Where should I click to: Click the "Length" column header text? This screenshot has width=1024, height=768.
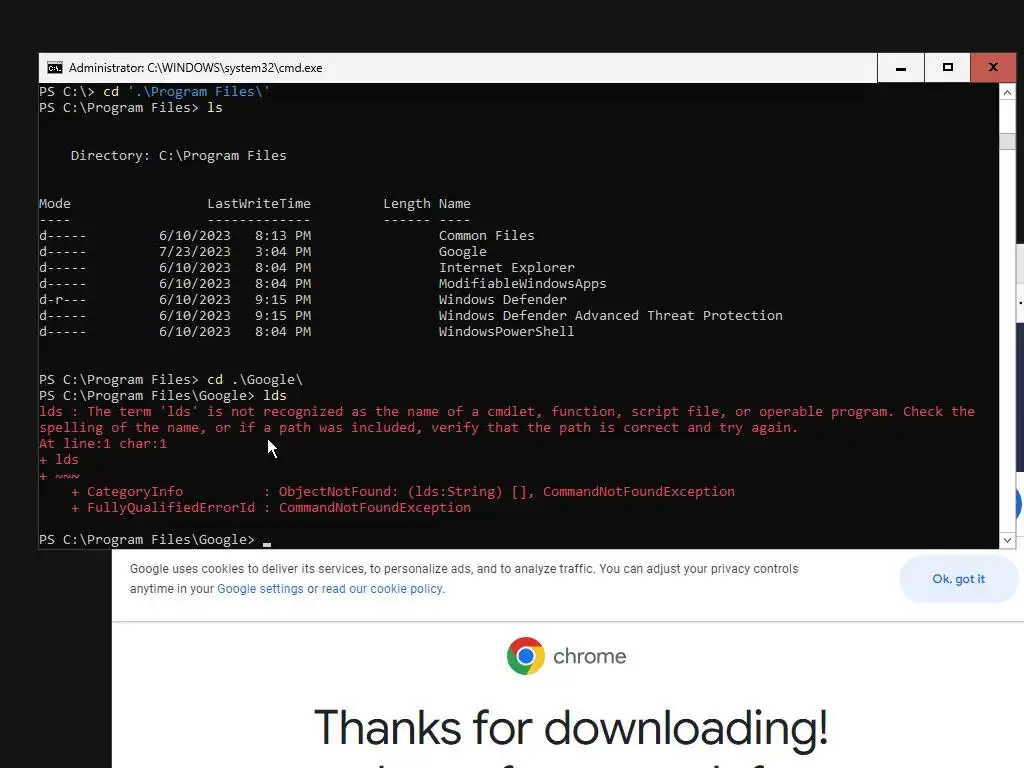click(406, 203)
